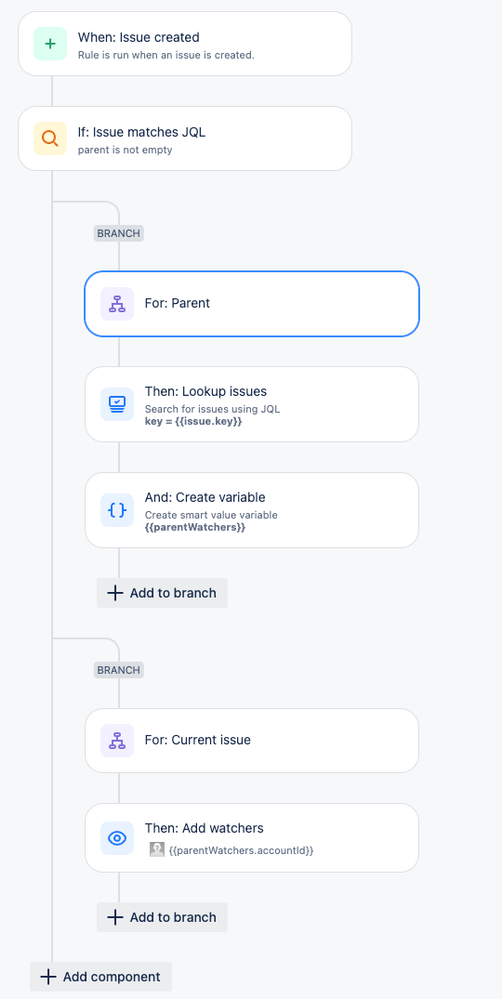The height and width of the screenshot is (999, 502).
Task: Open the For: Parent branch component
Action: click(252, 304)
